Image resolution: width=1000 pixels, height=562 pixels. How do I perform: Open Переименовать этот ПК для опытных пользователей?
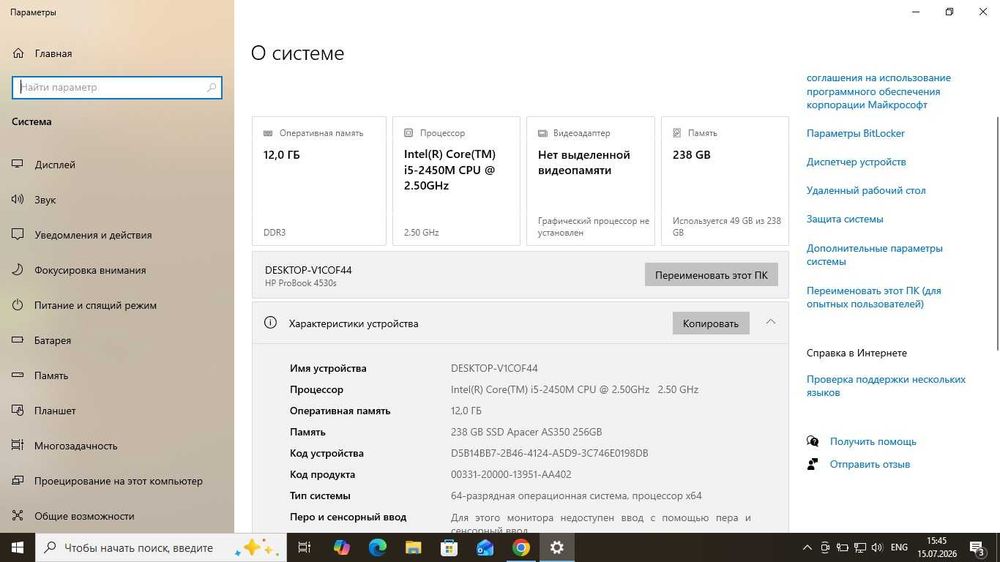(x=873, y=297)
